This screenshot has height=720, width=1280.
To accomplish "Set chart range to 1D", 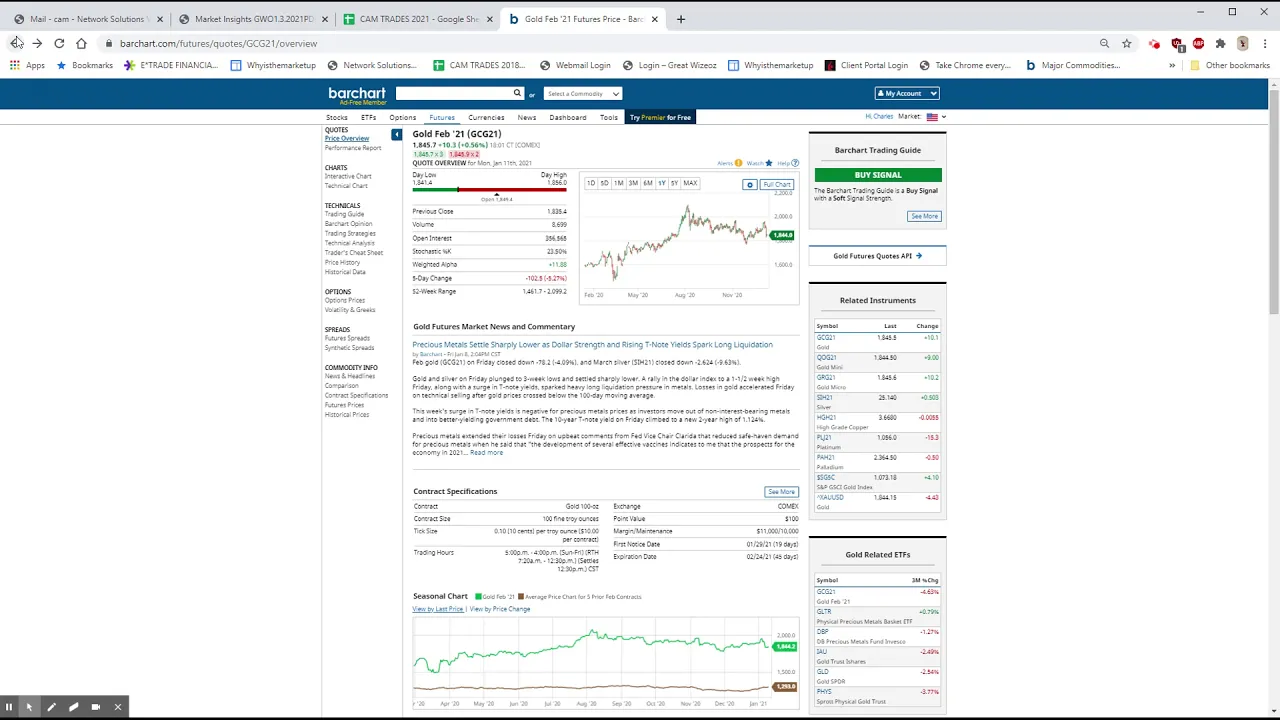I will (591, 183).
